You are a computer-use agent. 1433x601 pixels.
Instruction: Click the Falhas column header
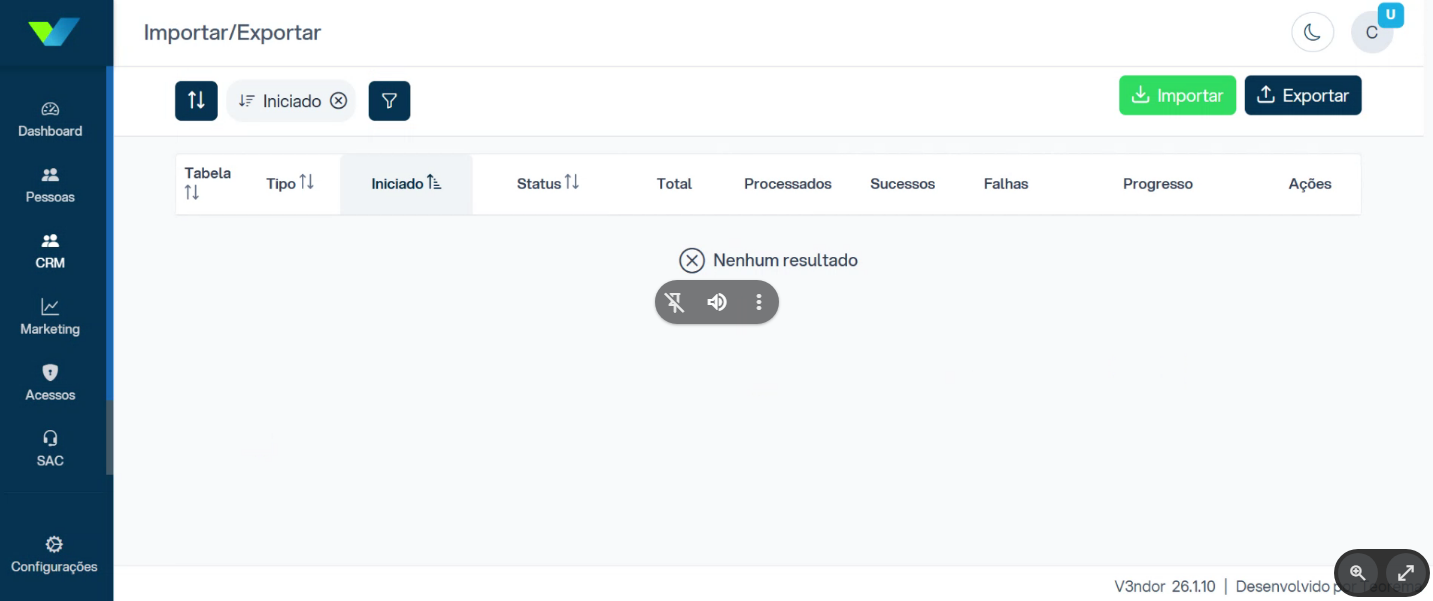click(1006, 184)
